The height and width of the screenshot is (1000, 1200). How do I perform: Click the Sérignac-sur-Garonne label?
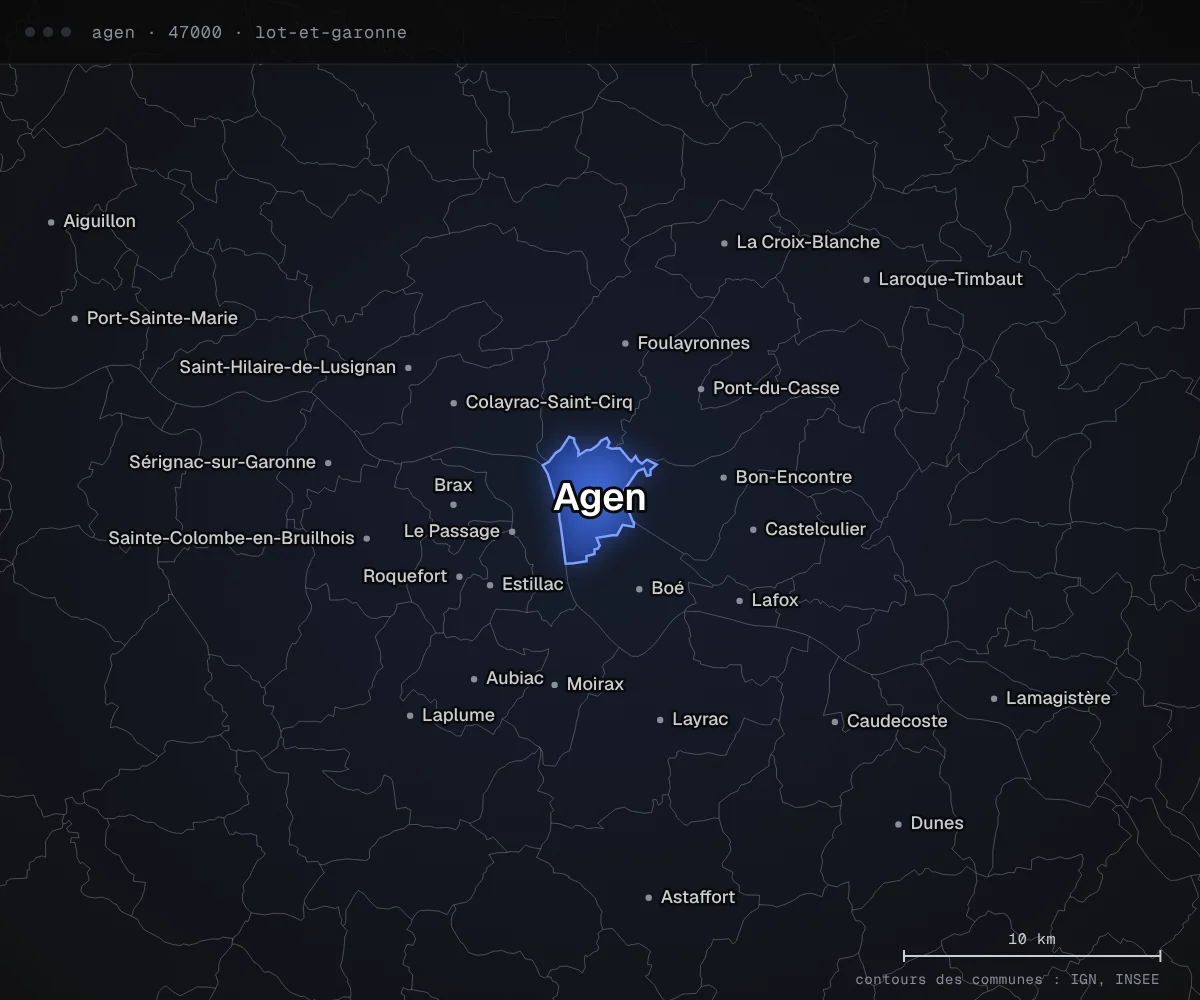[x=222, y=462]
